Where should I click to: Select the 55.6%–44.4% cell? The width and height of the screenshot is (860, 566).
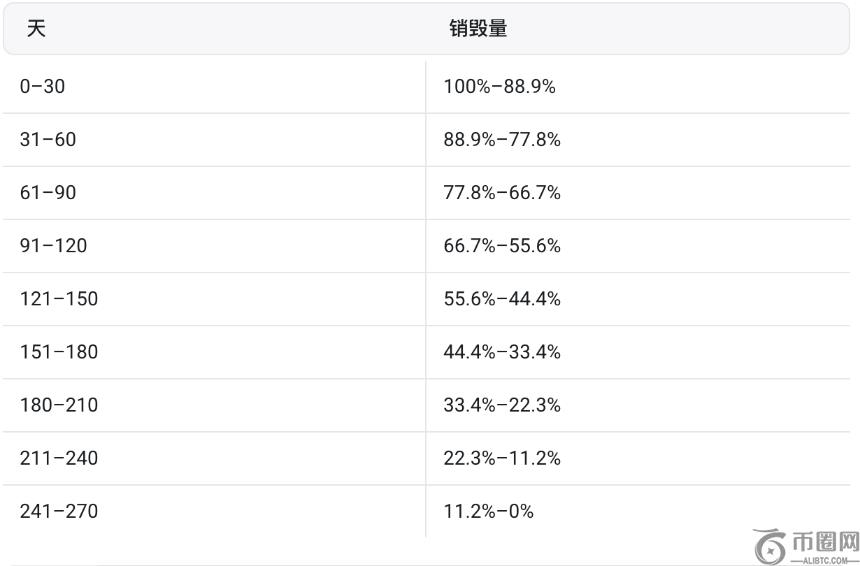pos(502,299)
